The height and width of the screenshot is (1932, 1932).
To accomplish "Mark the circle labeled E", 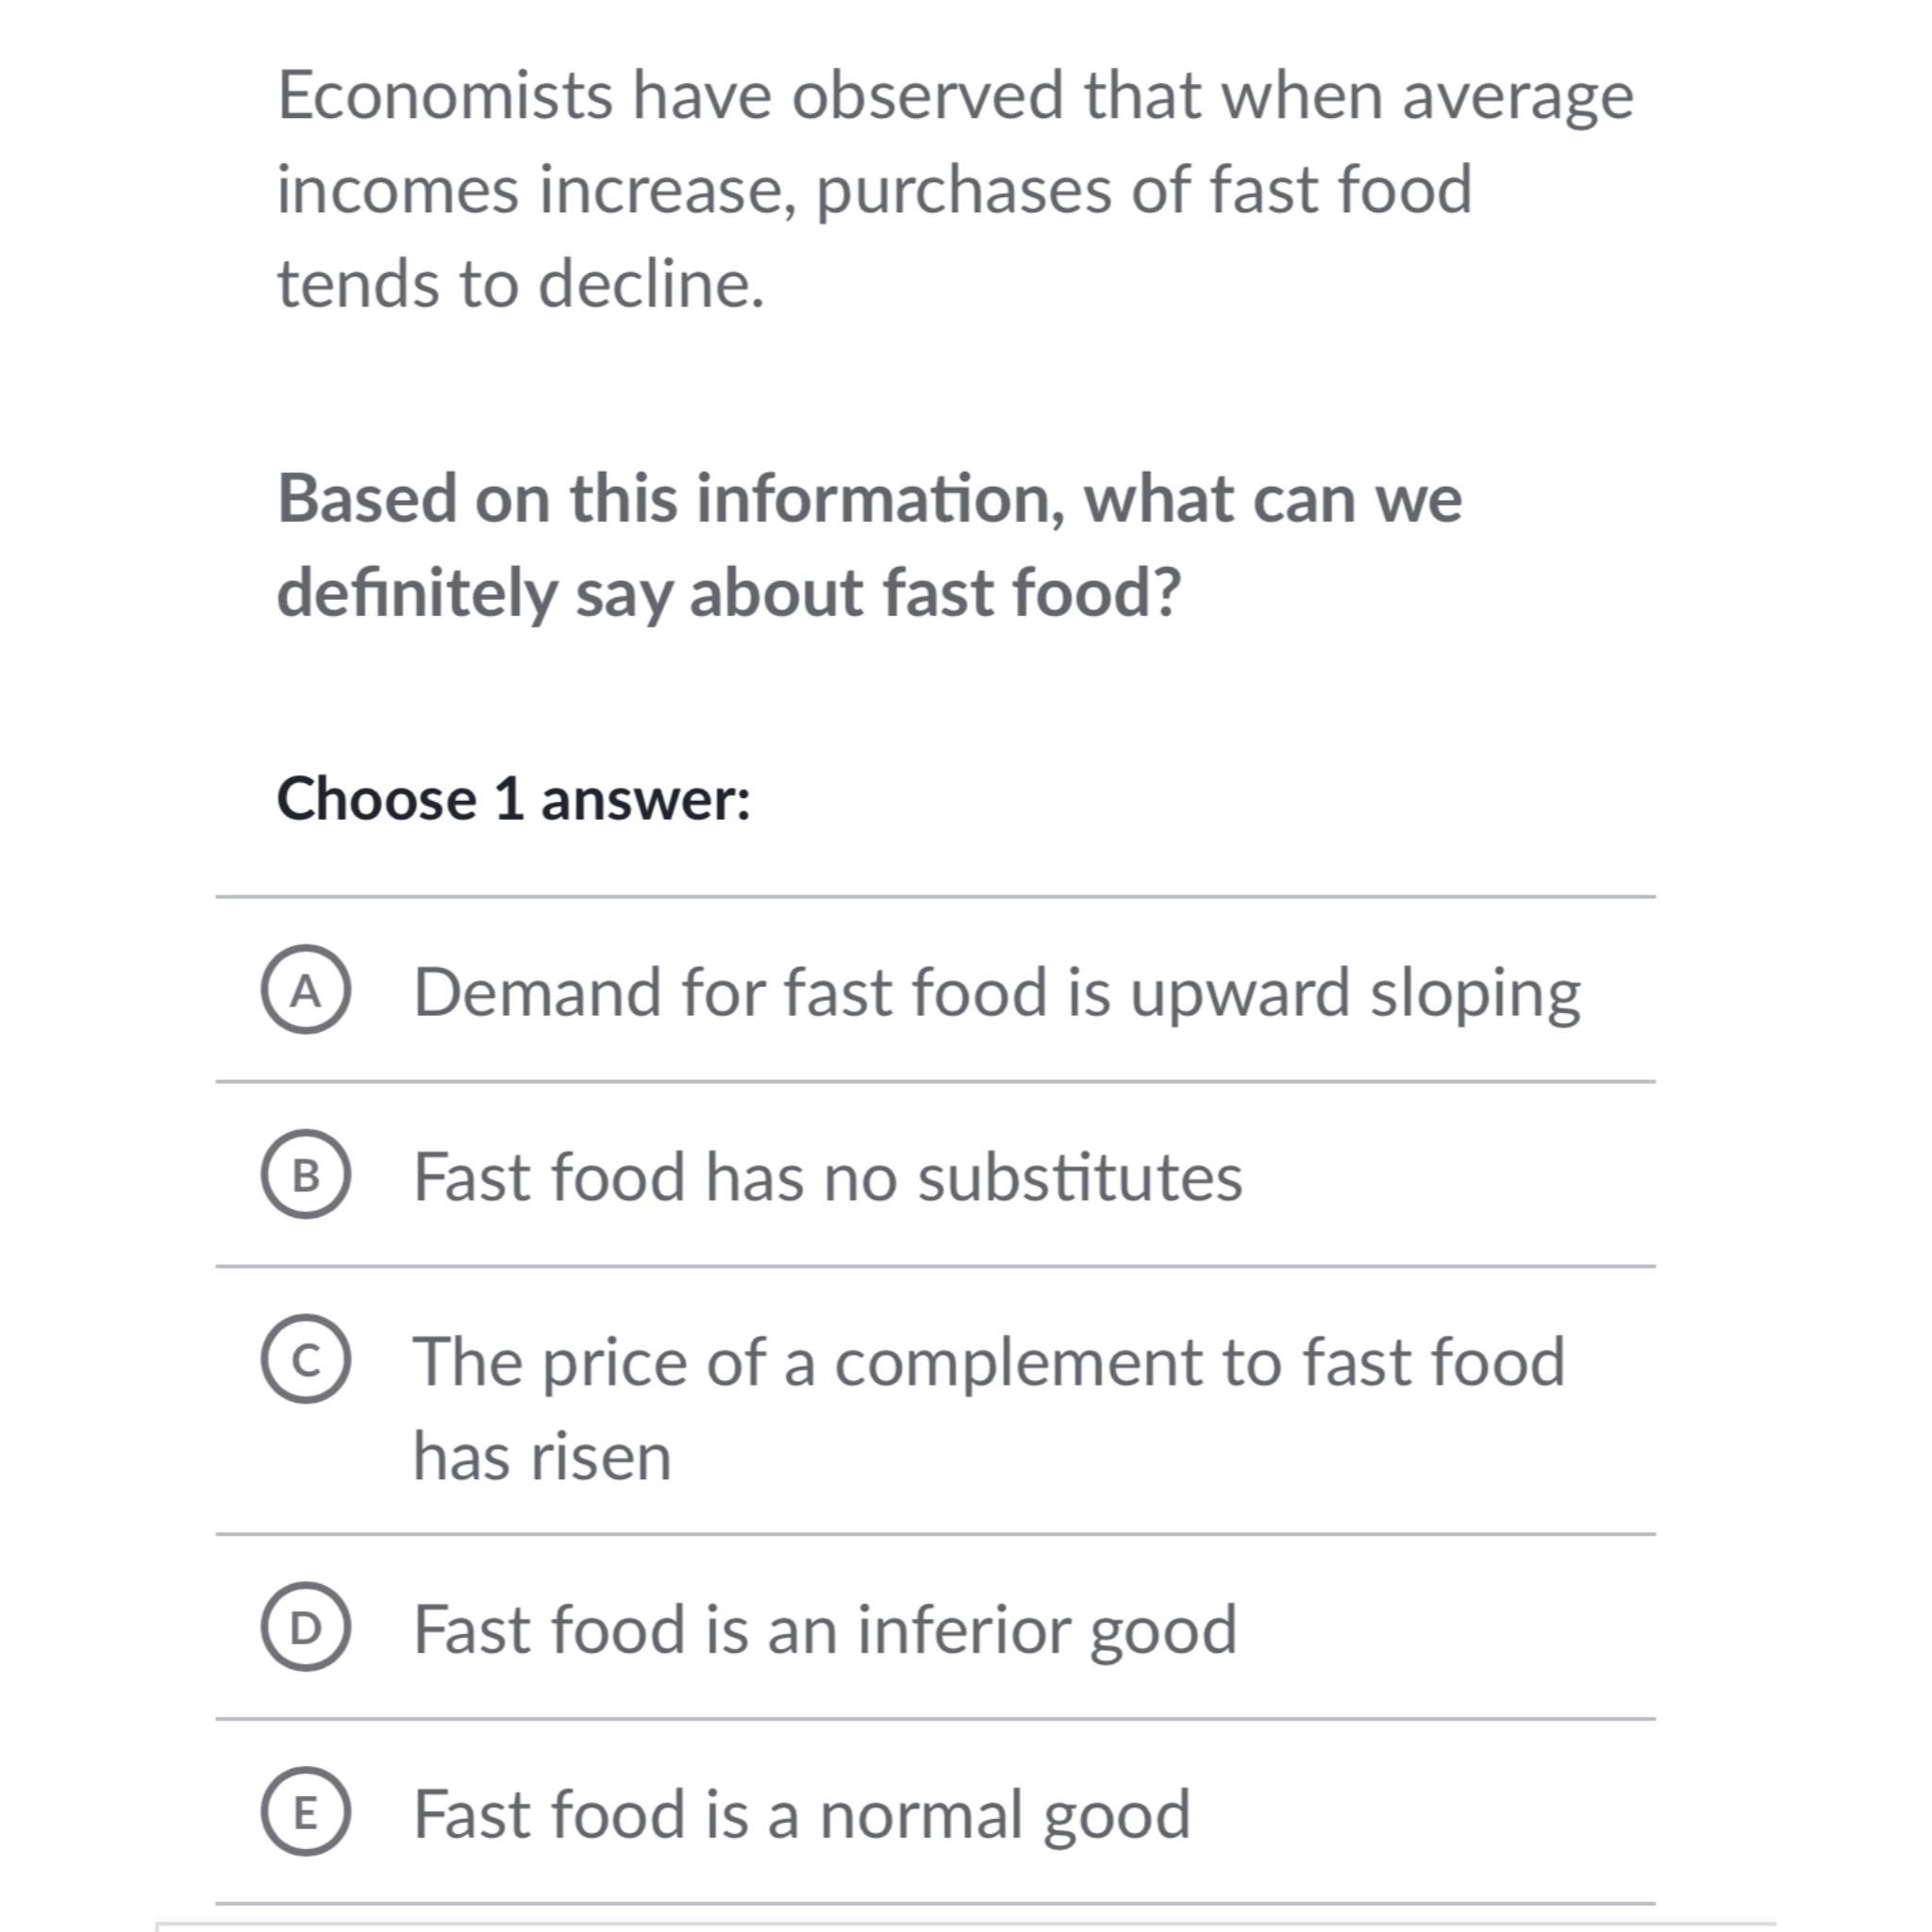I will tap(306, 1812).
